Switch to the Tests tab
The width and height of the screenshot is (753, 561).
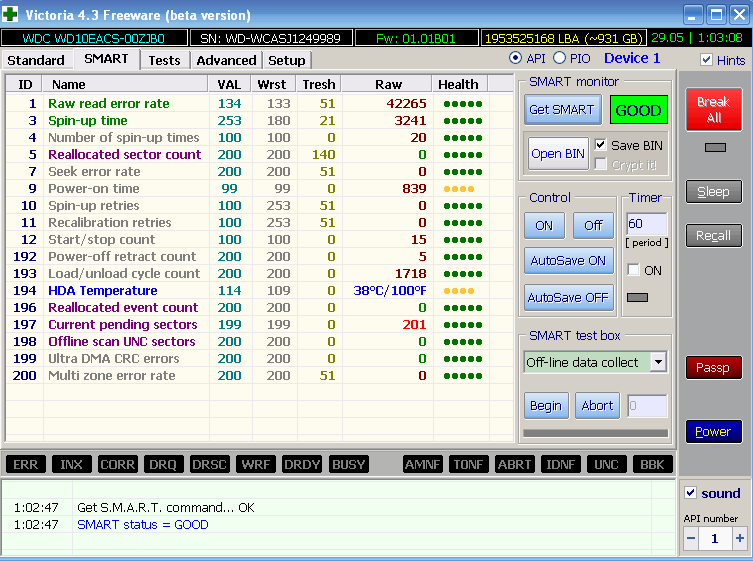click(164, 60)
